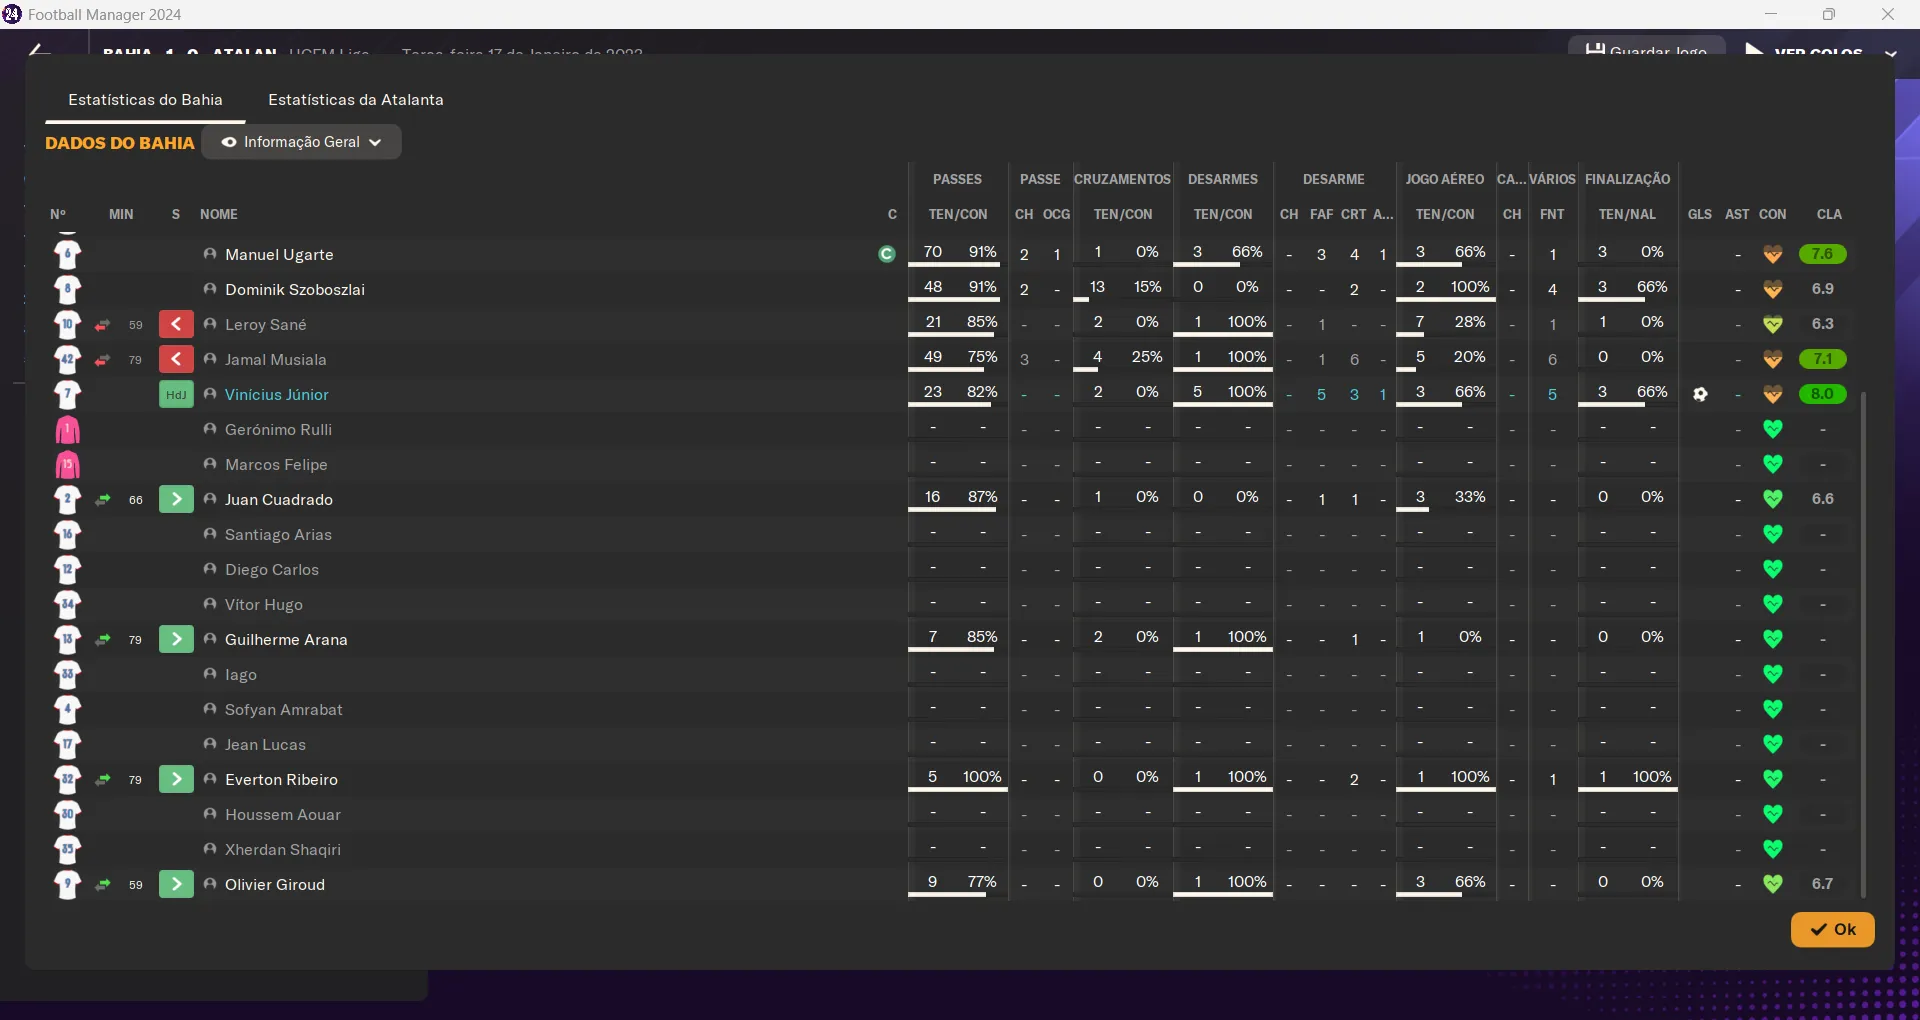Screen dimensions: 1920x1020
Task: Click Santiago Arias's shirt icon
Action: click(x=67, y=534)
